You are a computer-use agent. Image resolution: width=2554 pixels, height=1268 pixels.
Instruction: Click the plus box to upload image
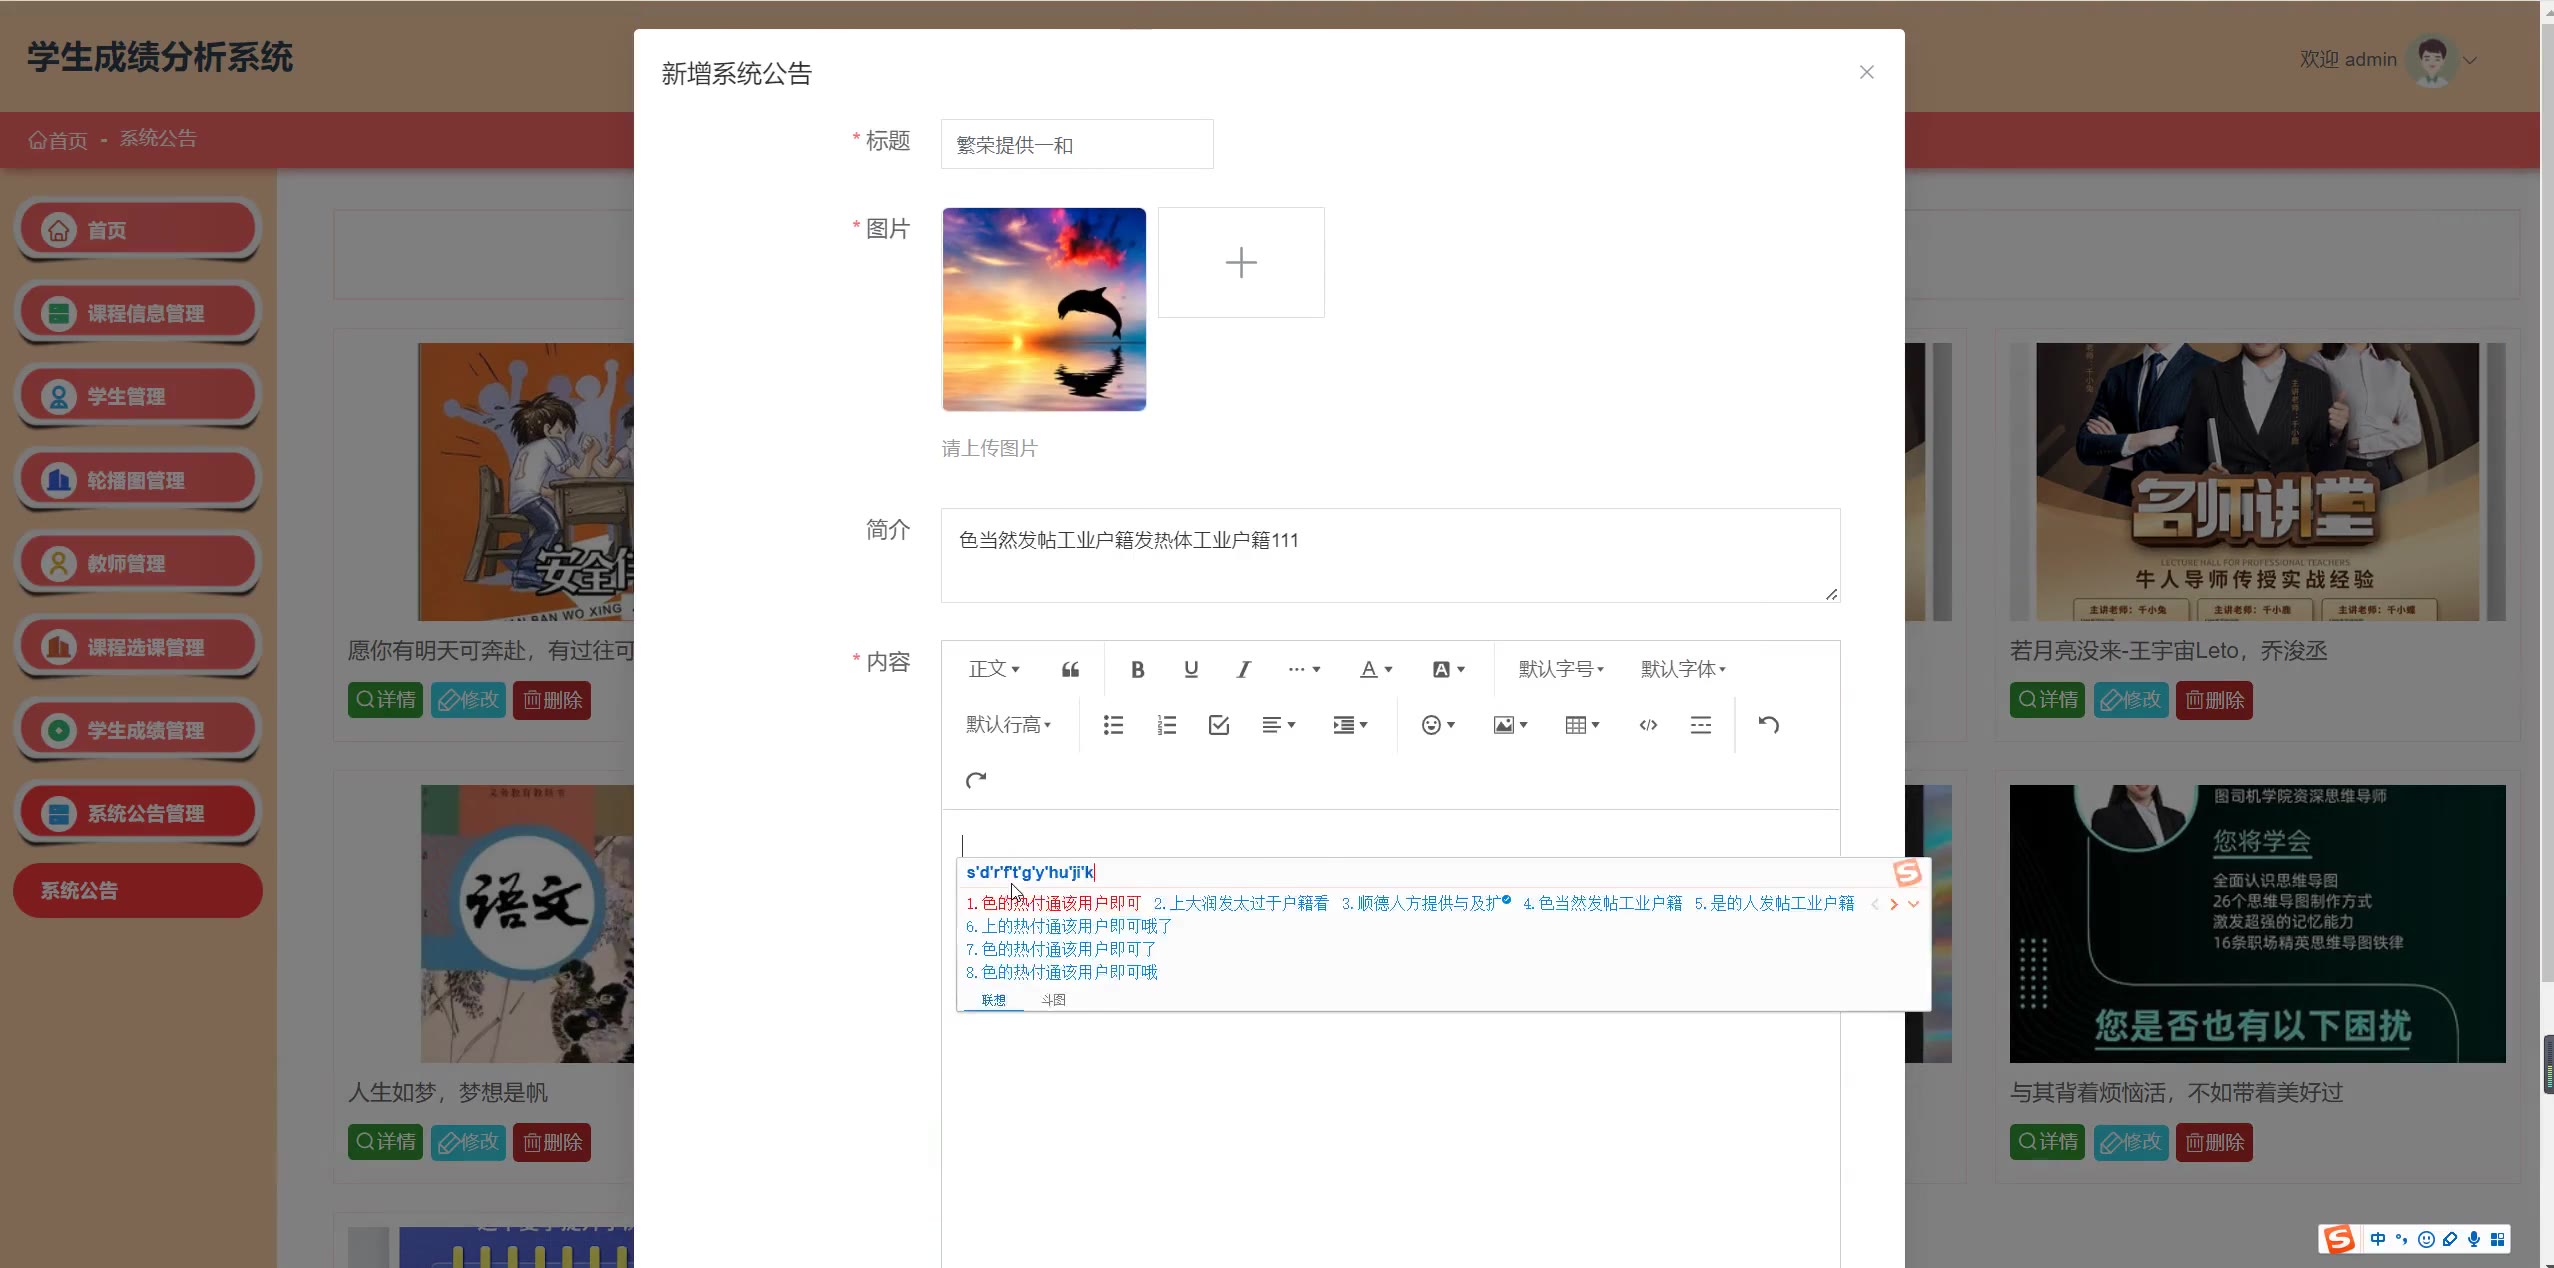(x=1241, y=262)
